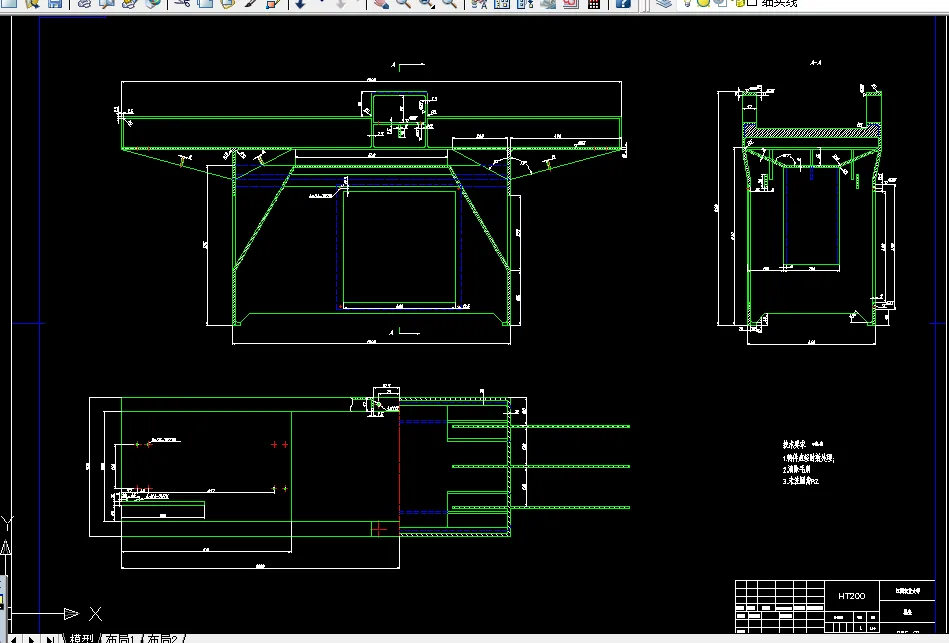
Task: Open Plot Preview from toolbar
Action: pos(107,3)
